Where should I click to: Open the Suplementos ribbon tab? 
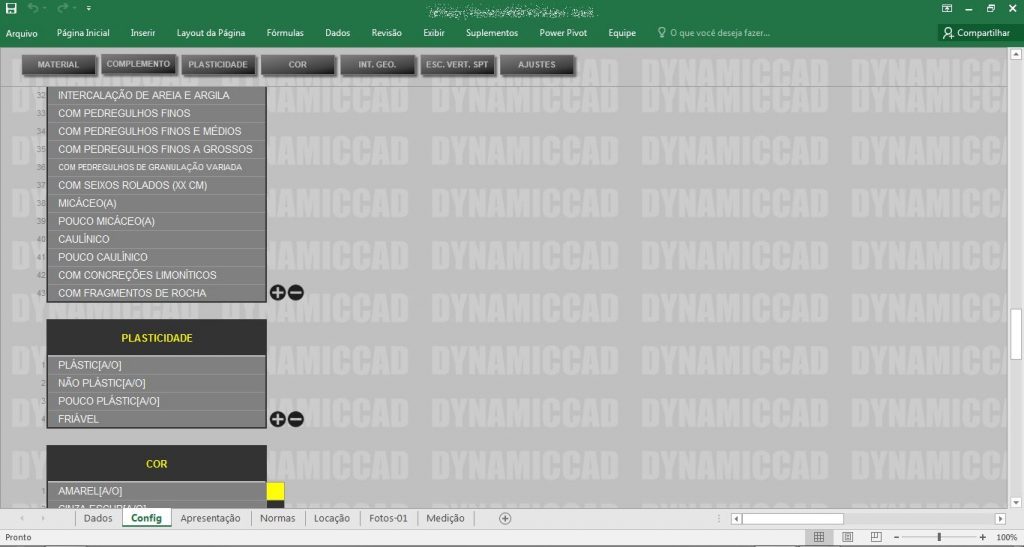tap(492, 33)
